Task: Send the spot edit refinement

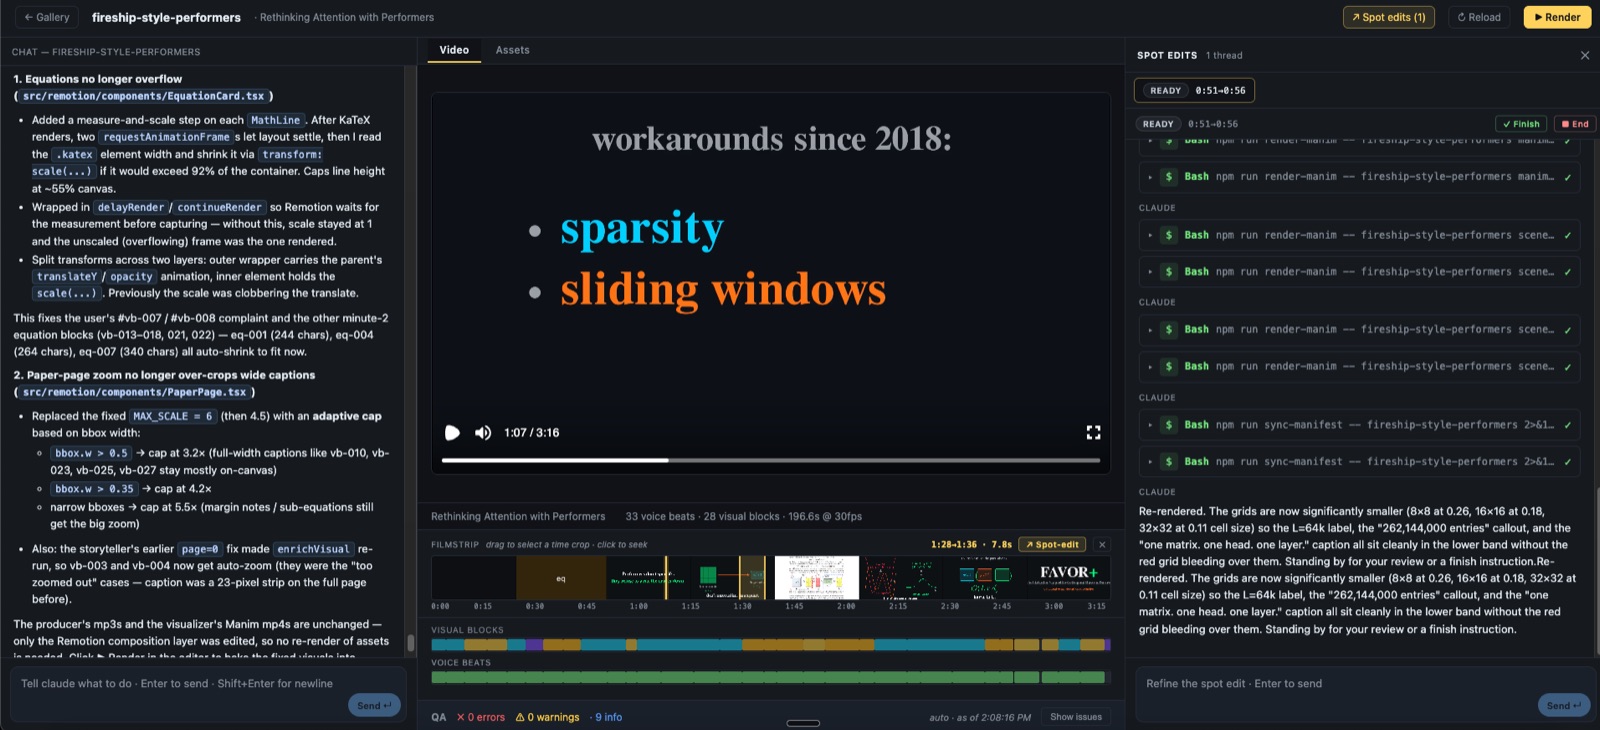Action: coord(1563,706)
